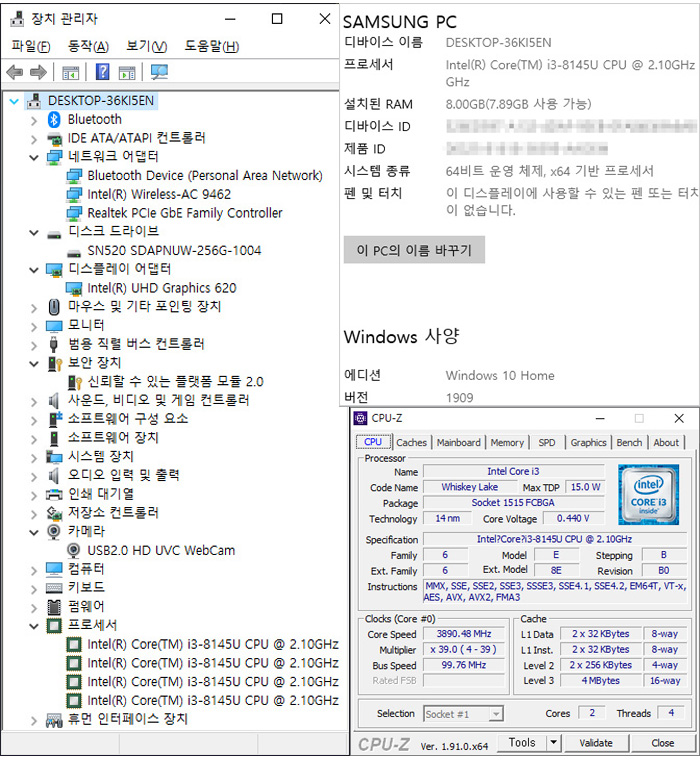Collapse the DESKTOP-36KI5EN root node
Viewport: 700px width, 761px height.
click(x=14, y=101)
